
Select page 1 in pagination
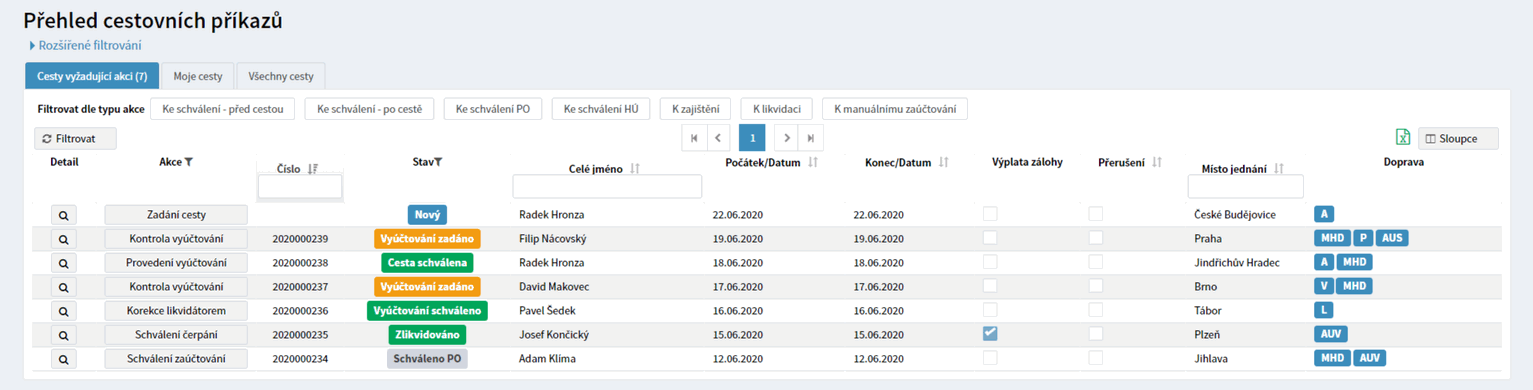pyautogui.click(x=752, y=138)
